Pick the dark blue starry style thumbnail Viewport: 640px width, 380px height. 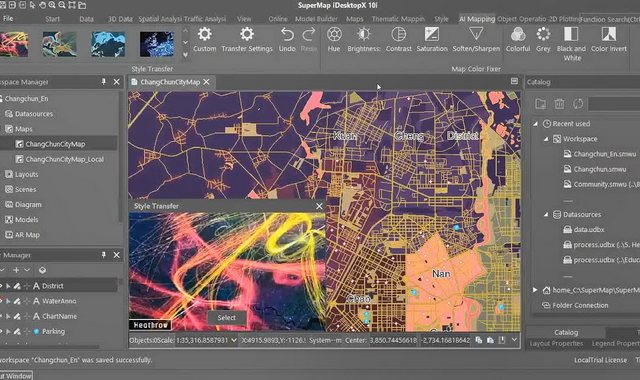157,44
